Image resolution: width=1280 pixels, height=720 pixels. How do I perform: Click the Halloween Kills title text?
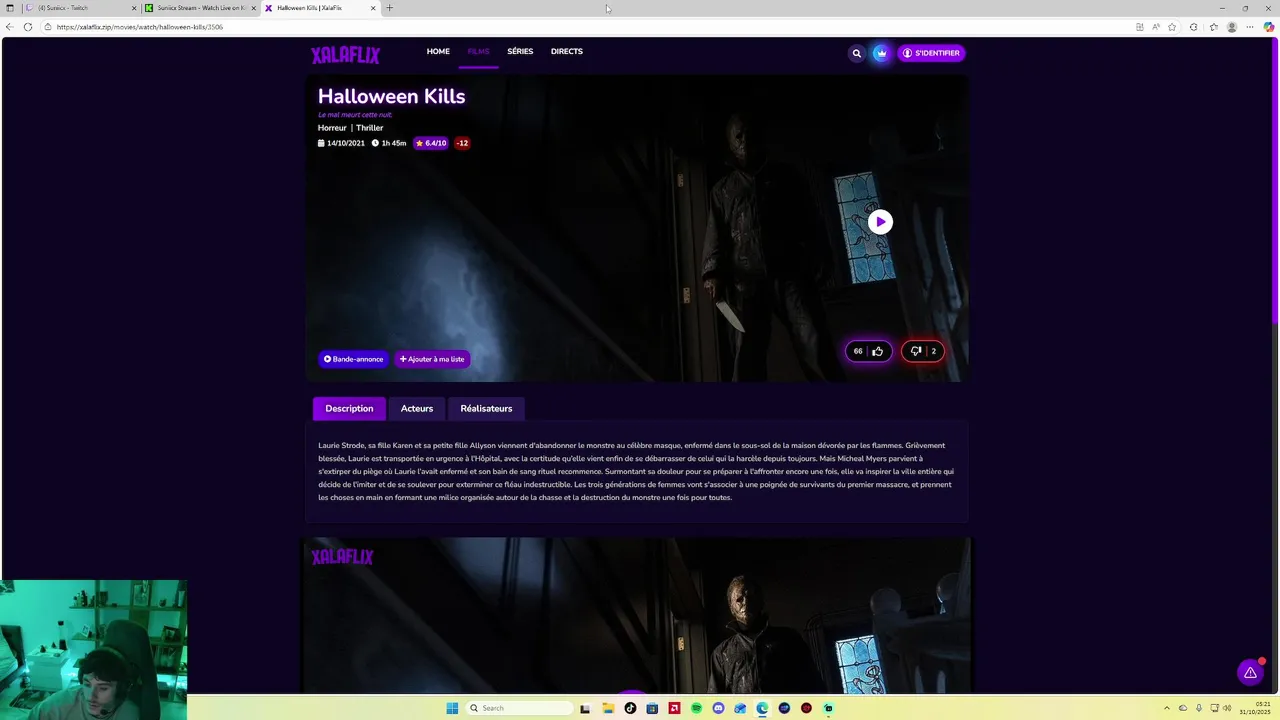pyautogui.click(x=392, y=96)
